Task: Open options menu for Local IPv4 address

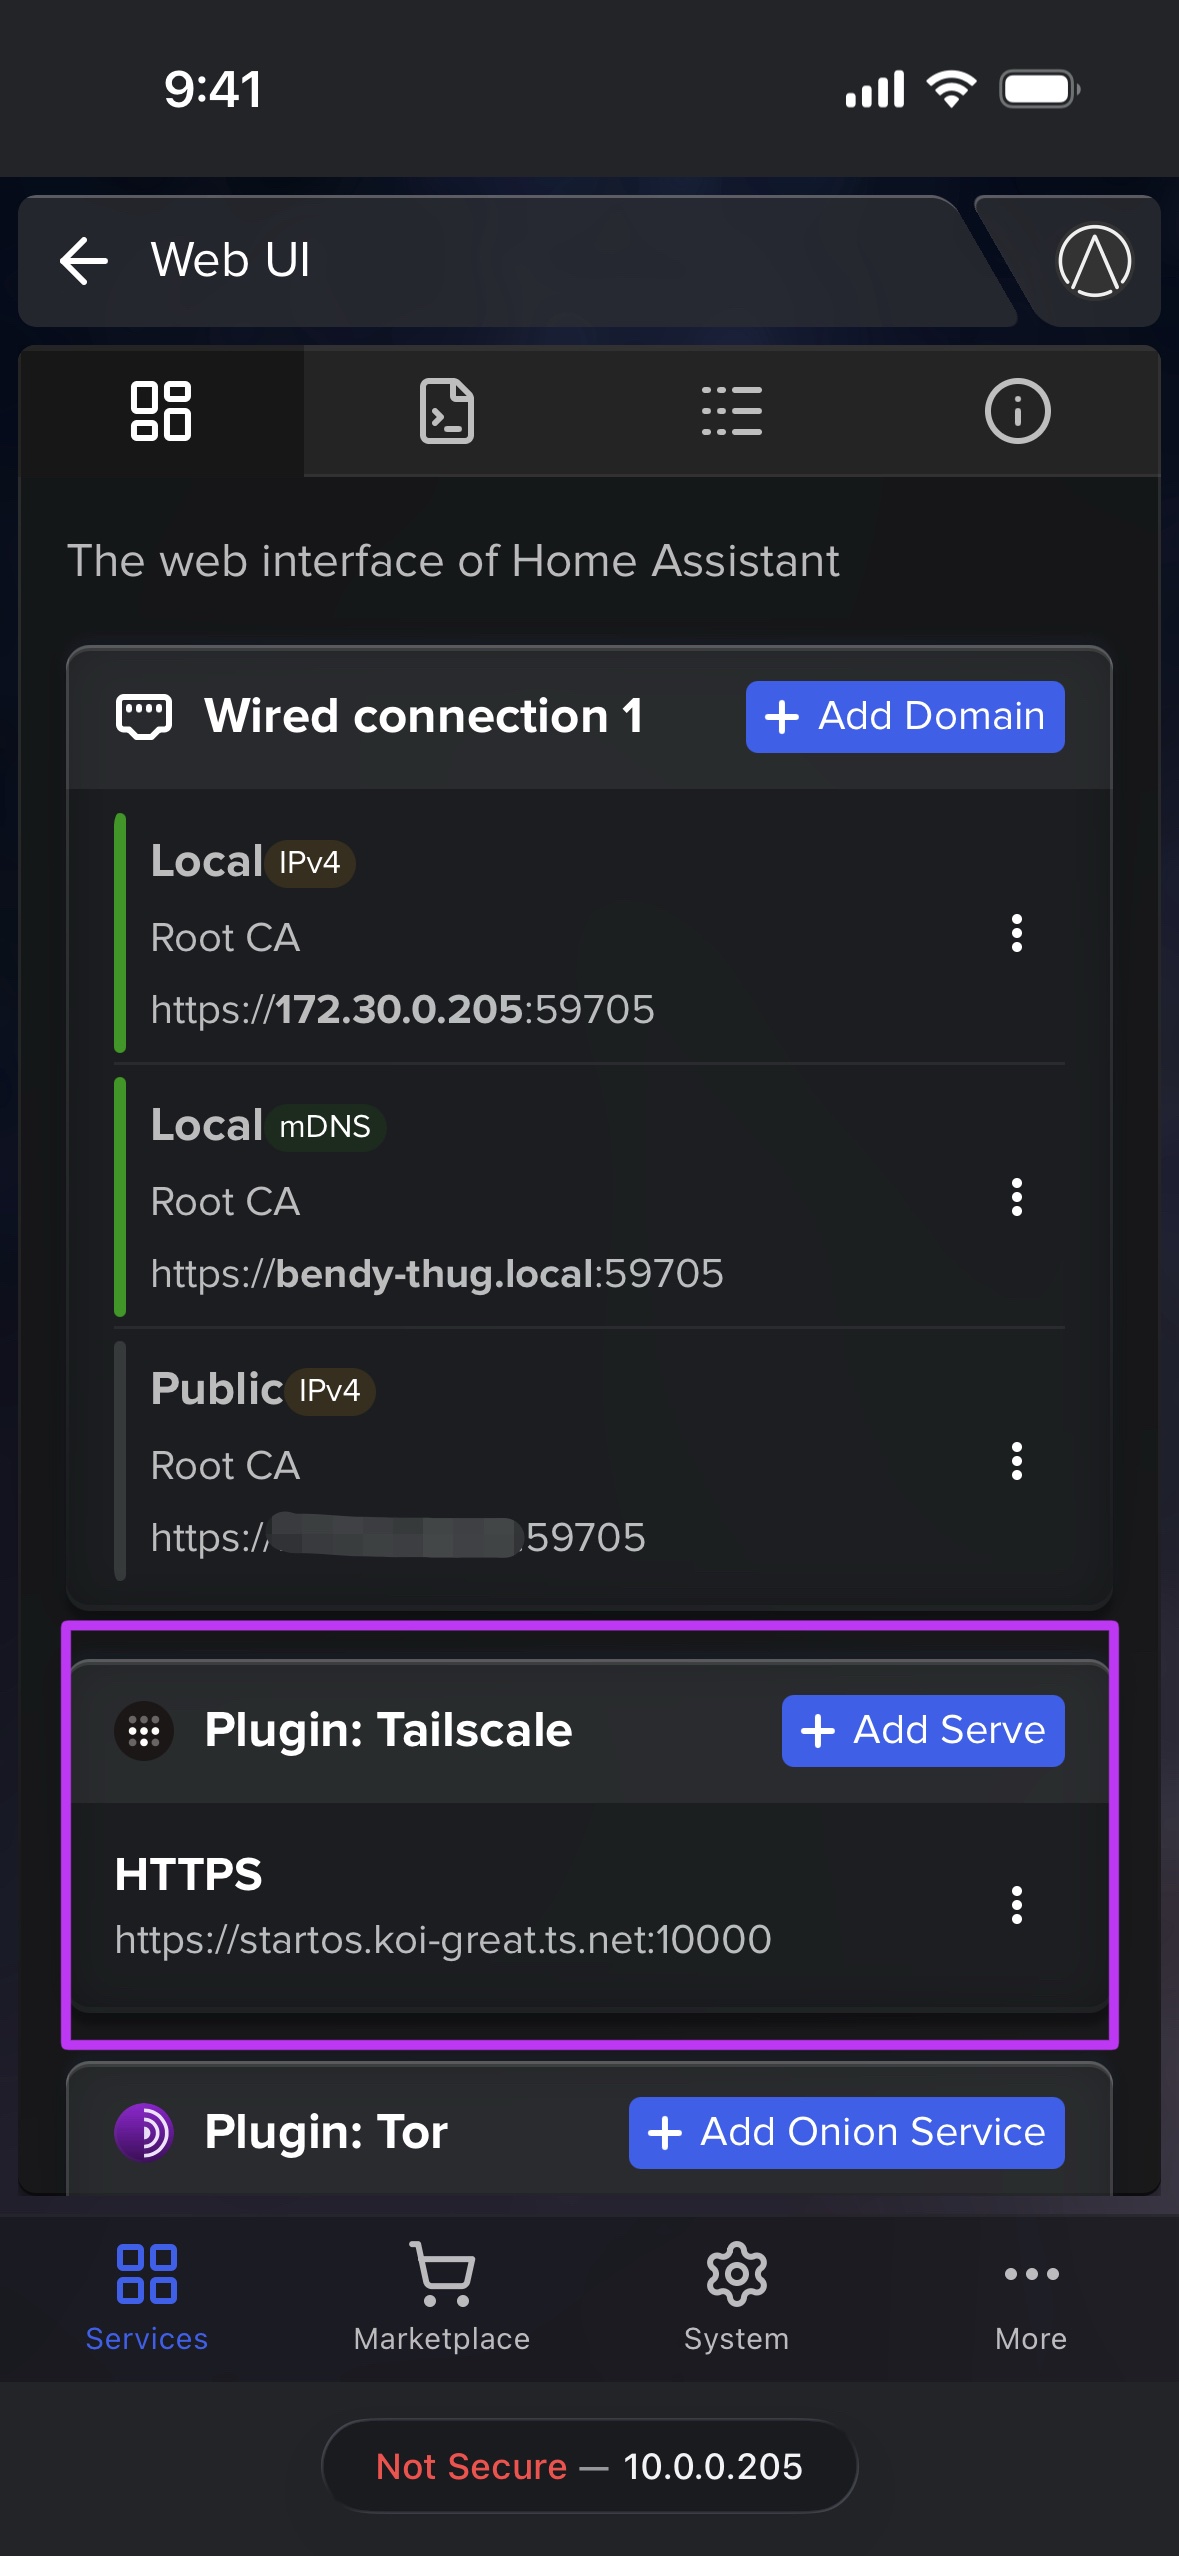Action: (1016, 933)
